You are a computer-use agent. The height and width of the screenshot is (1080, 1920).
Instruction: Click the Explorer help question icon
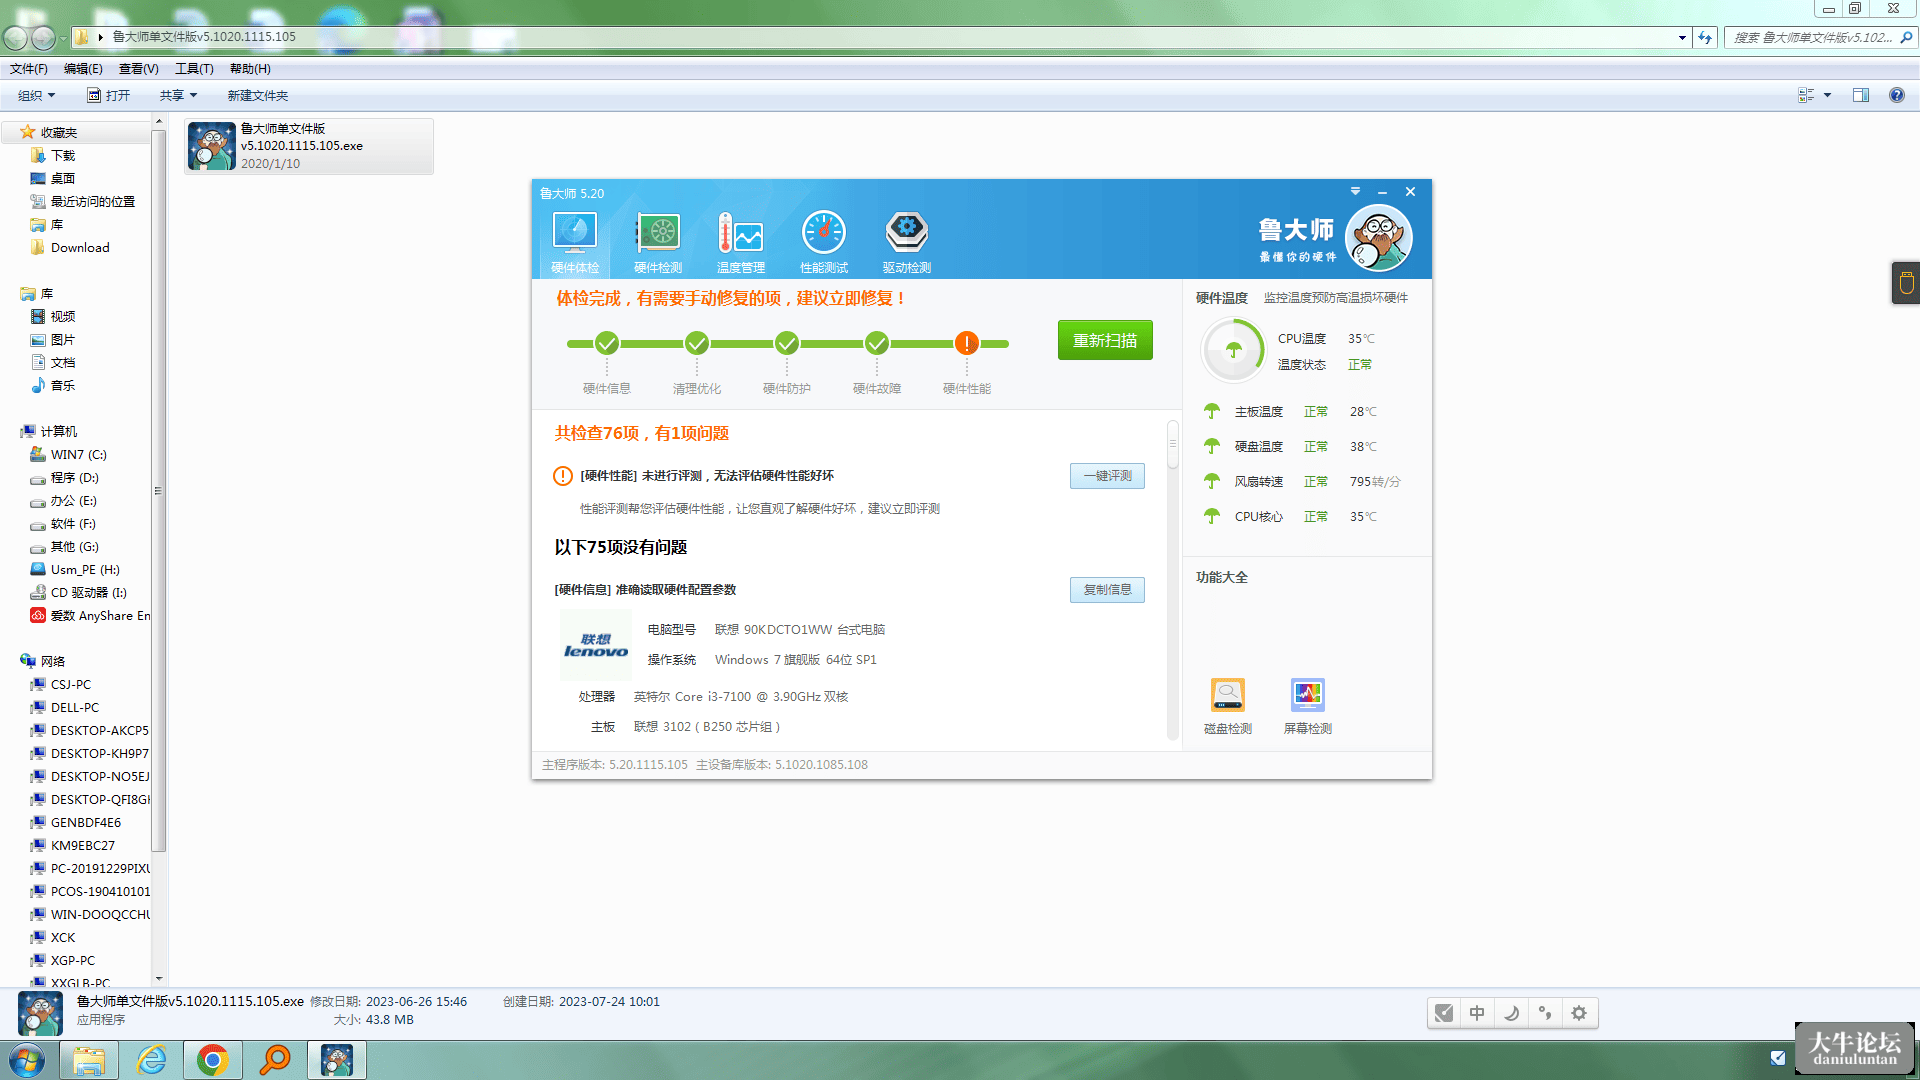[1896, 95]
